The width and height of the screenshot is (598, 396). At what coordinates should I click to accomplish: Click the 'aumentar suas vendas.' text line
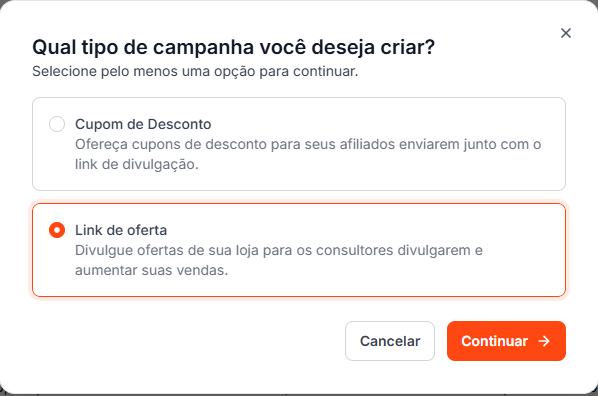pyautogui.click(x=151, y=270)
